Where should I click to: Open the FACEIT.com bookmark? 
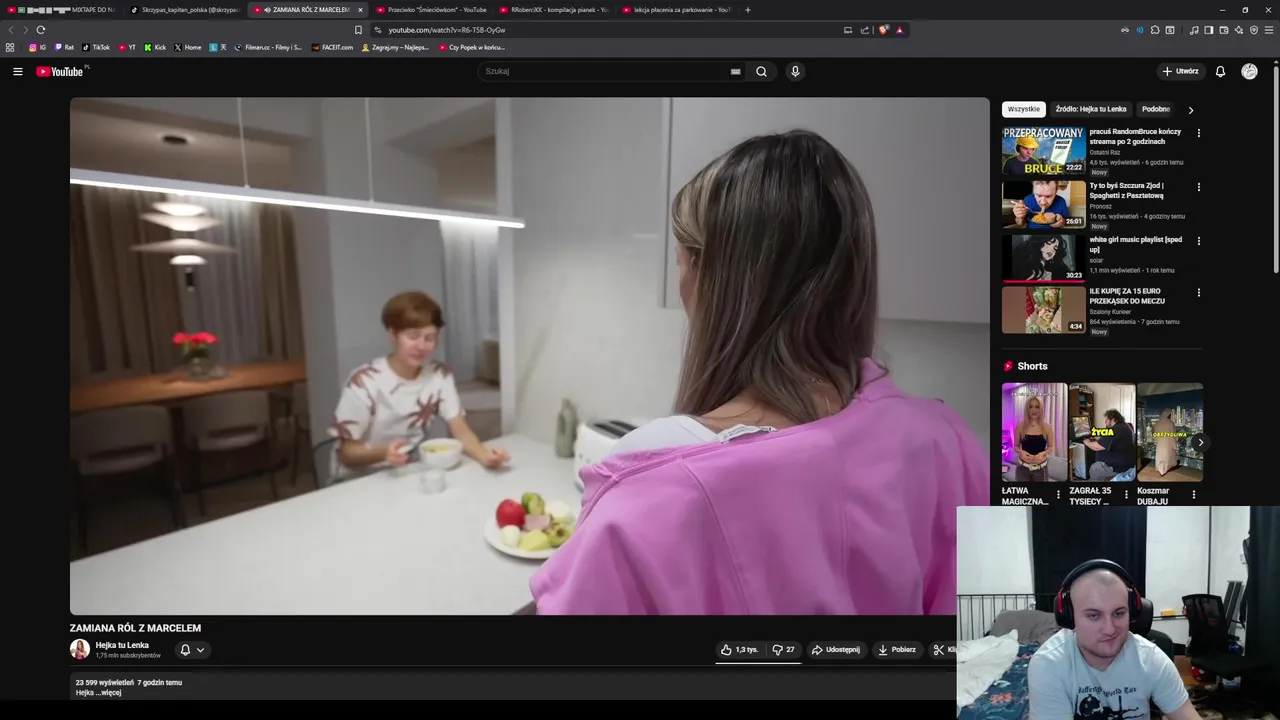point(332,47)
